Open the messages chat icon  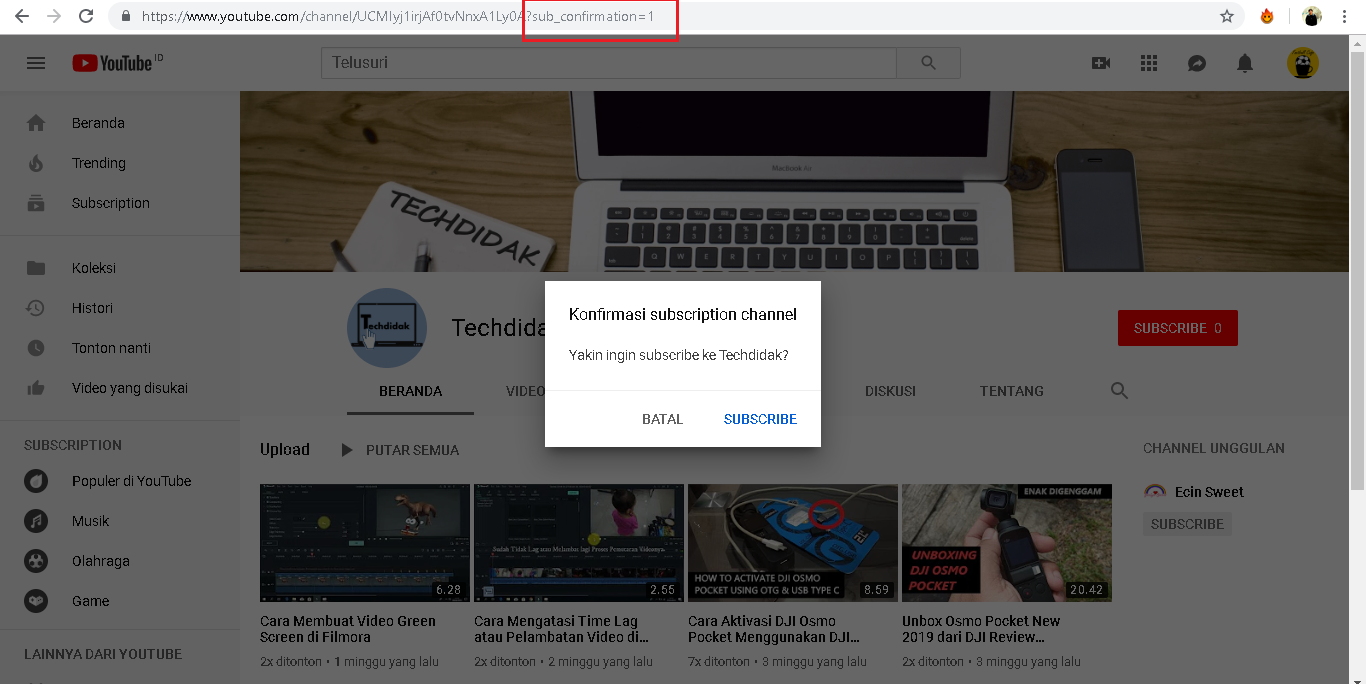pyautogui.click(x=1197, y=62)
